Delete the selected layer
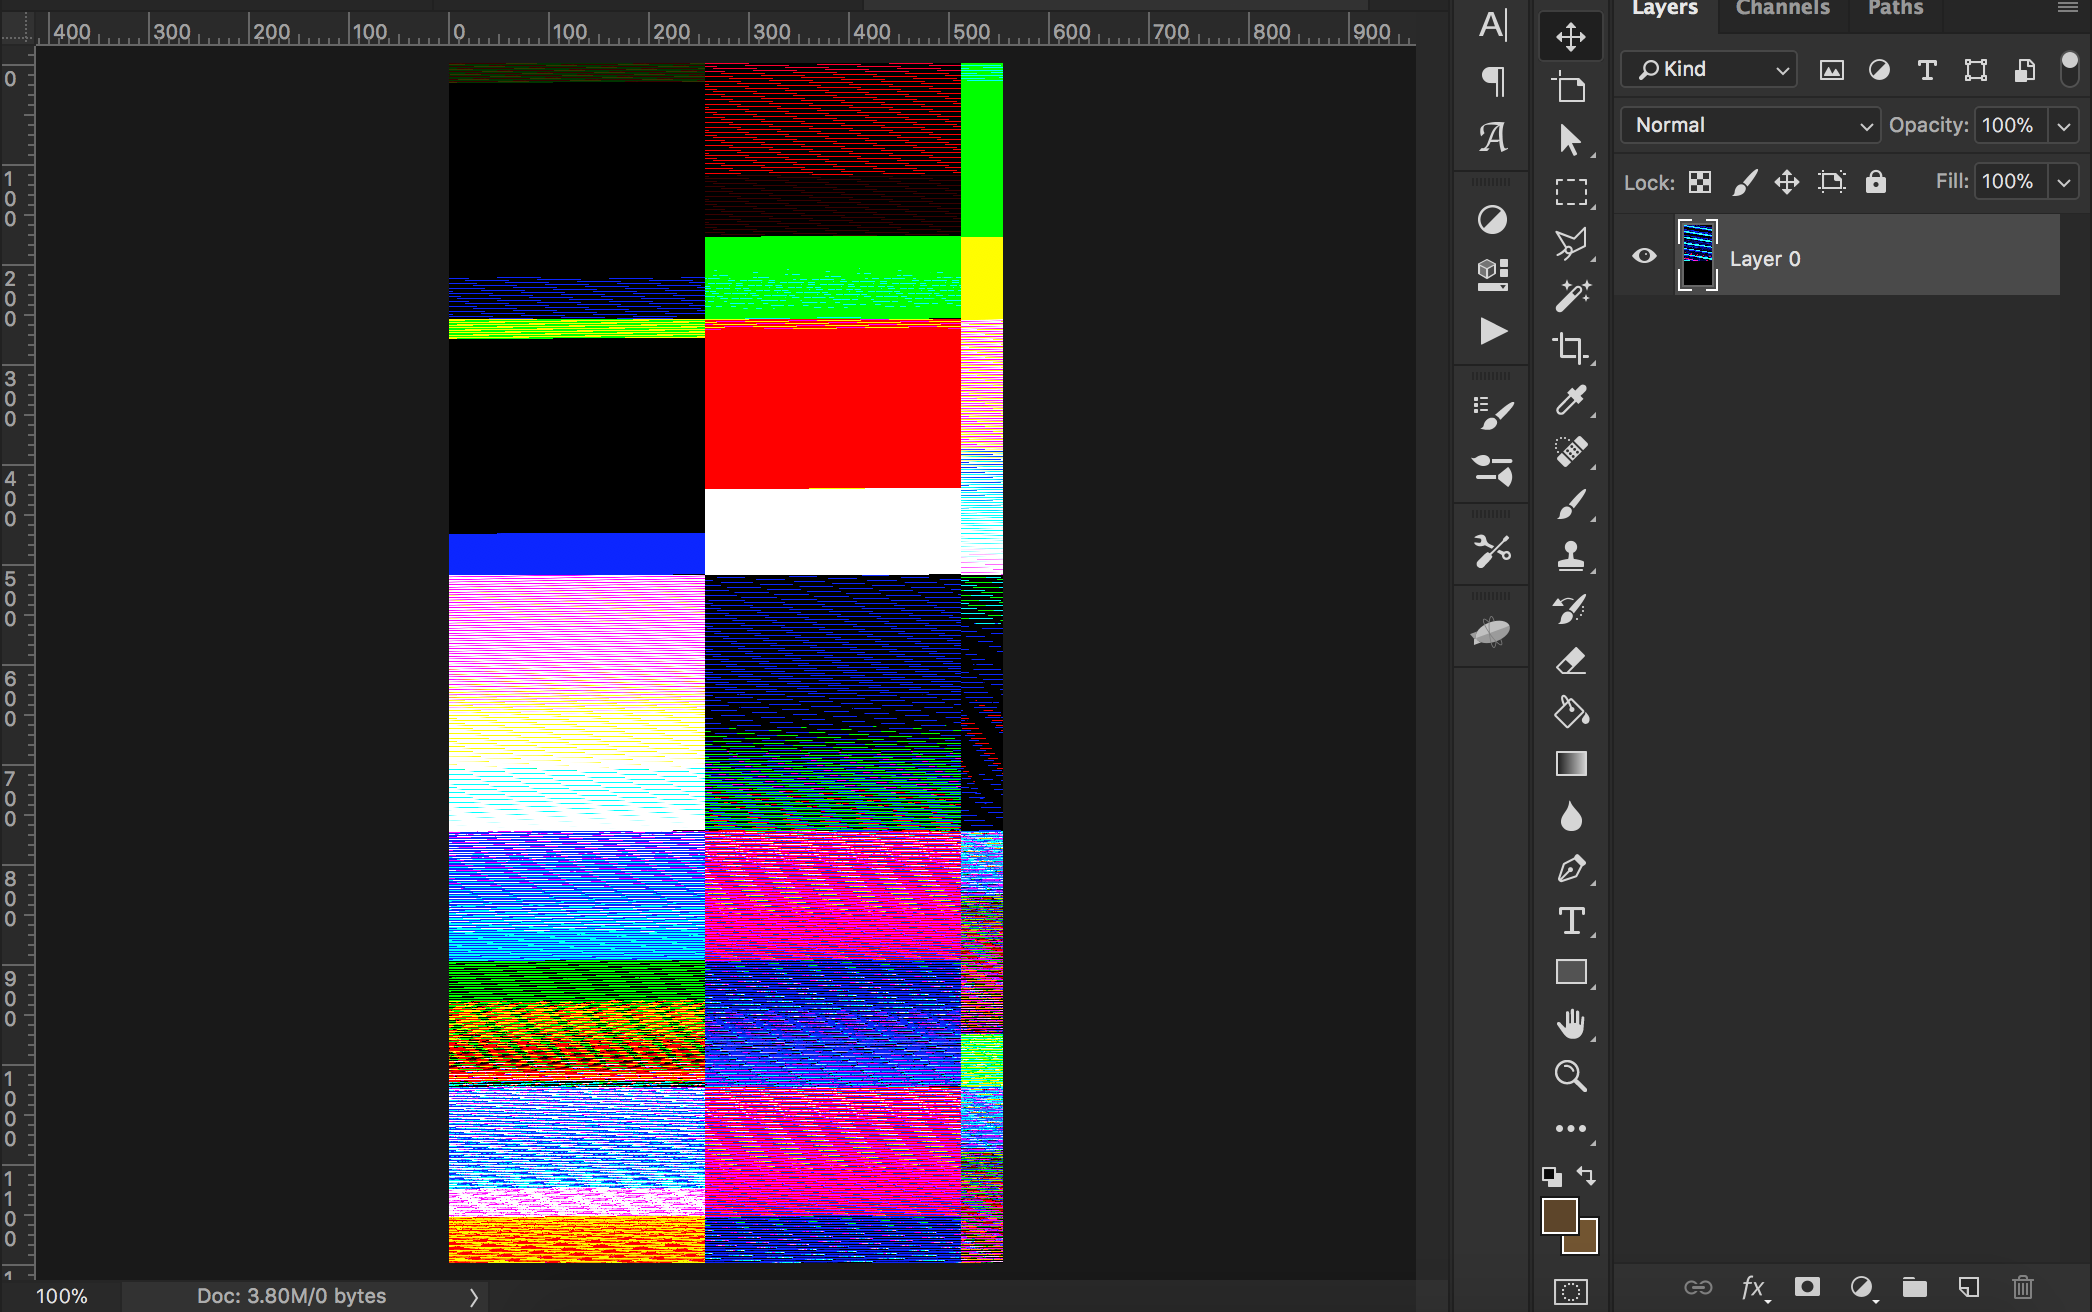This screenshot has width=2092, height=1312. pos(2023,1287)
